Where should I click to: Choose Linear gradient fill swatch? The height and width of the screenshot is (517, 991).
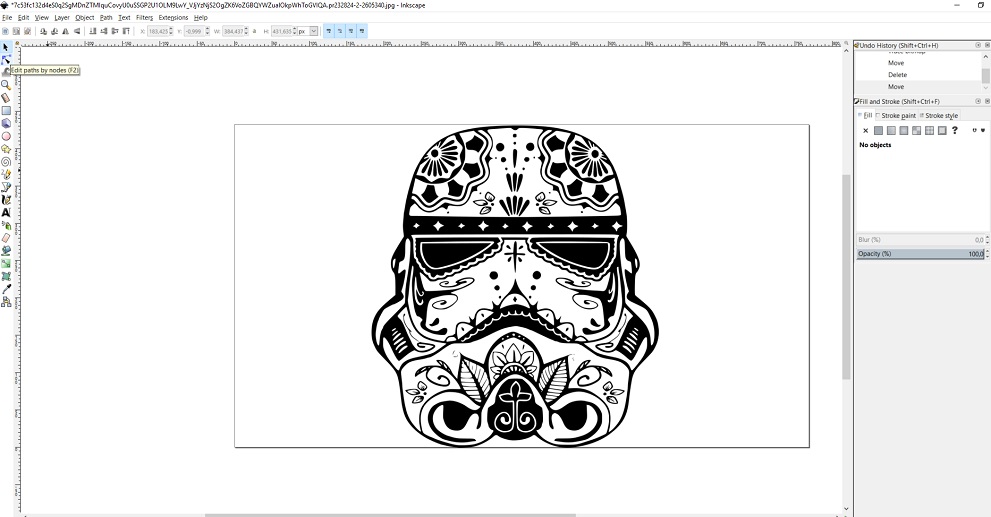pos(891,130)
